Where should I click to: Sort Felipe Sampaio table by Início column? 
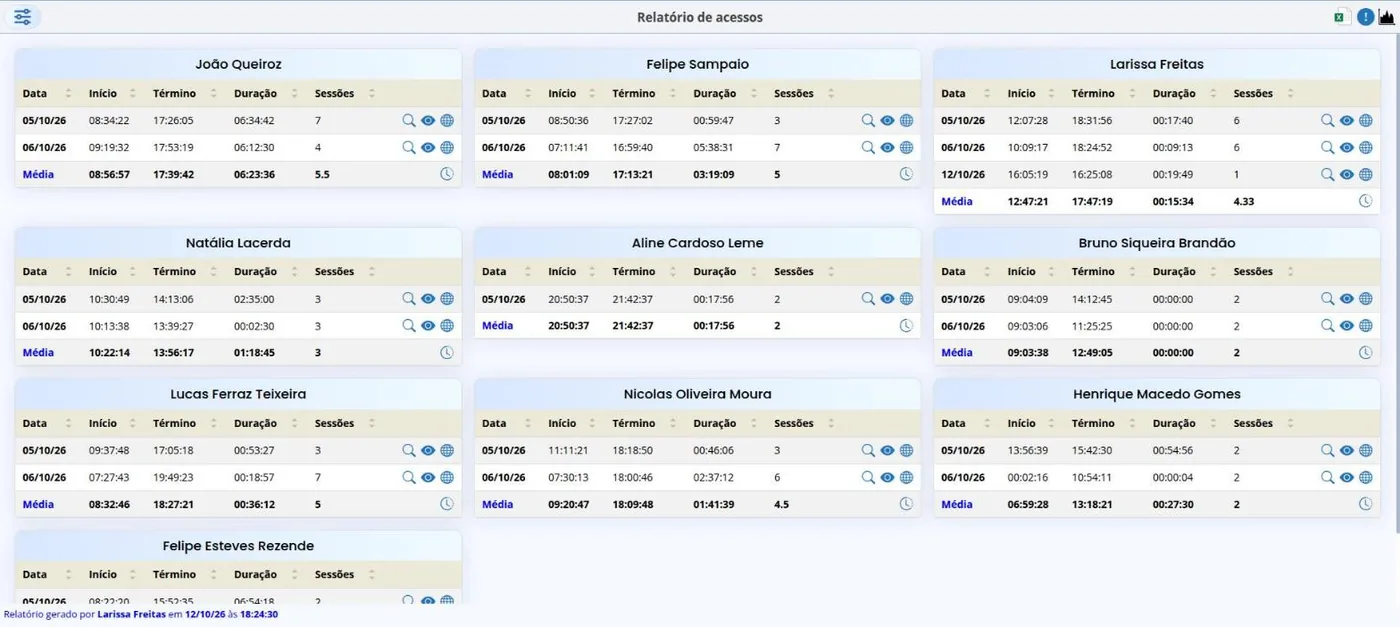[x=571, y=93]
